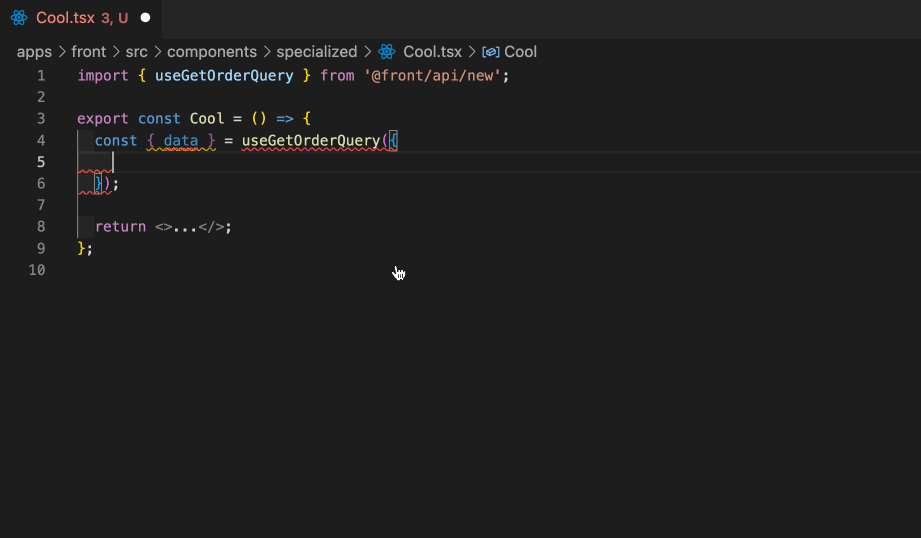Click the 'import' keyword on line 1
The height and width of the screenshot is (538, 921).
(x=103, y=76)
